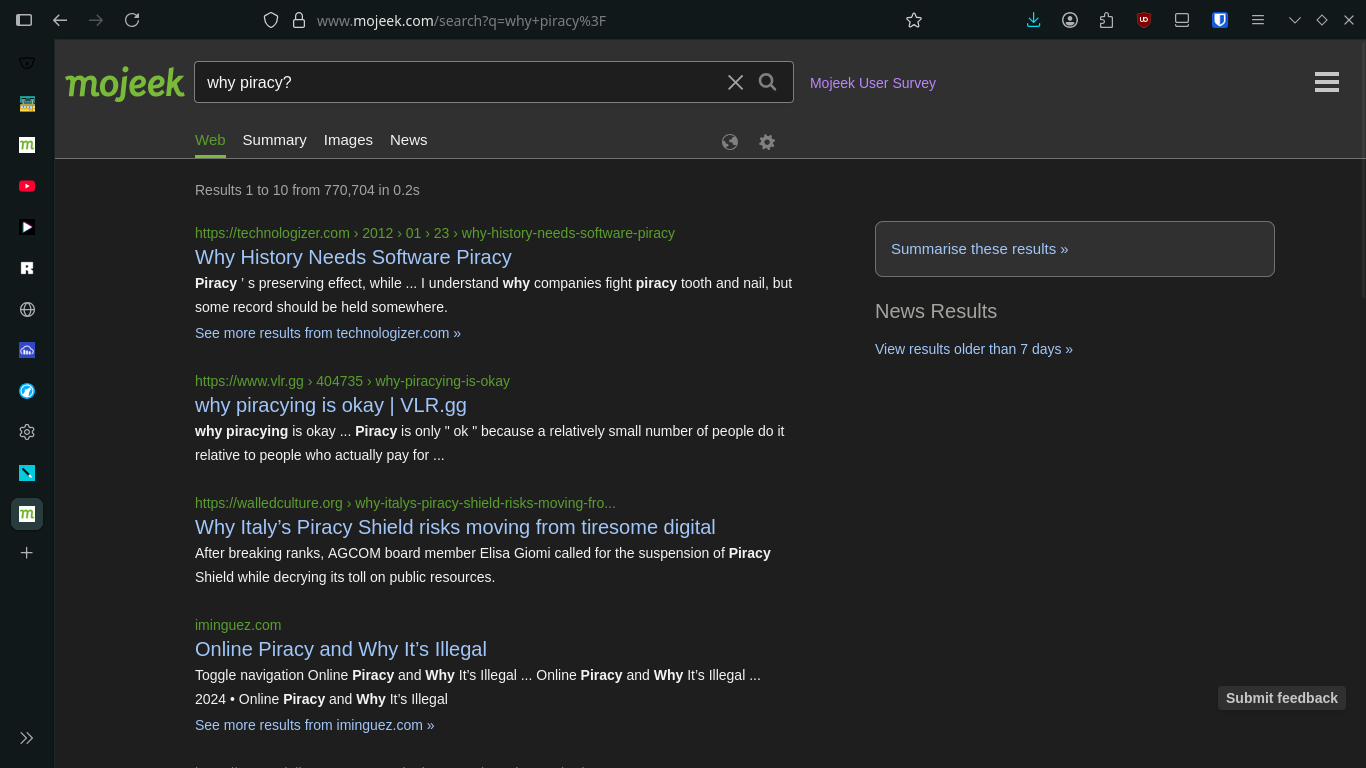Screen dimensions: 1366x768
Task: Open the YouTube sidebar tab
Action: pos(27,186)
